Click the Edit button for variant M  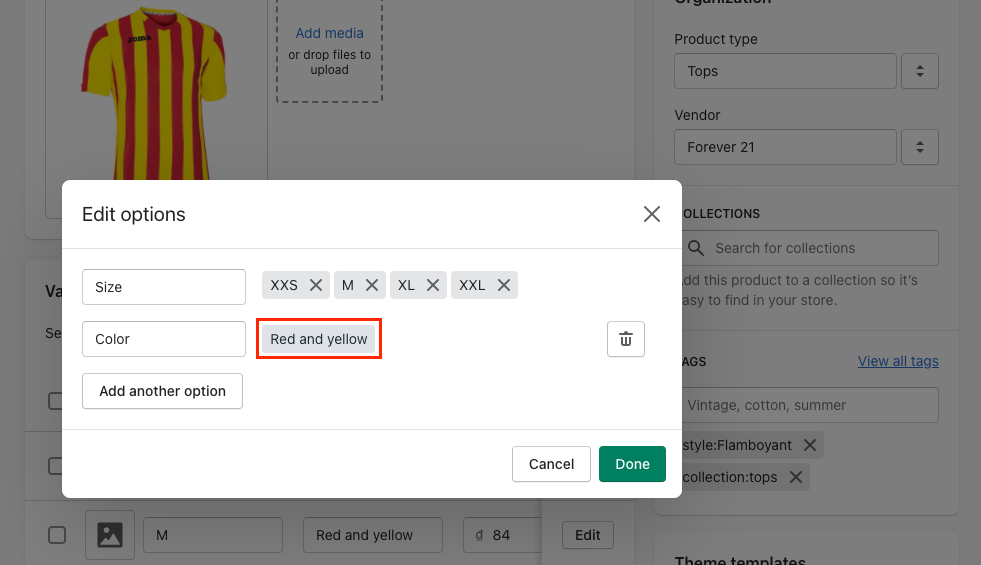coord(587,535)
